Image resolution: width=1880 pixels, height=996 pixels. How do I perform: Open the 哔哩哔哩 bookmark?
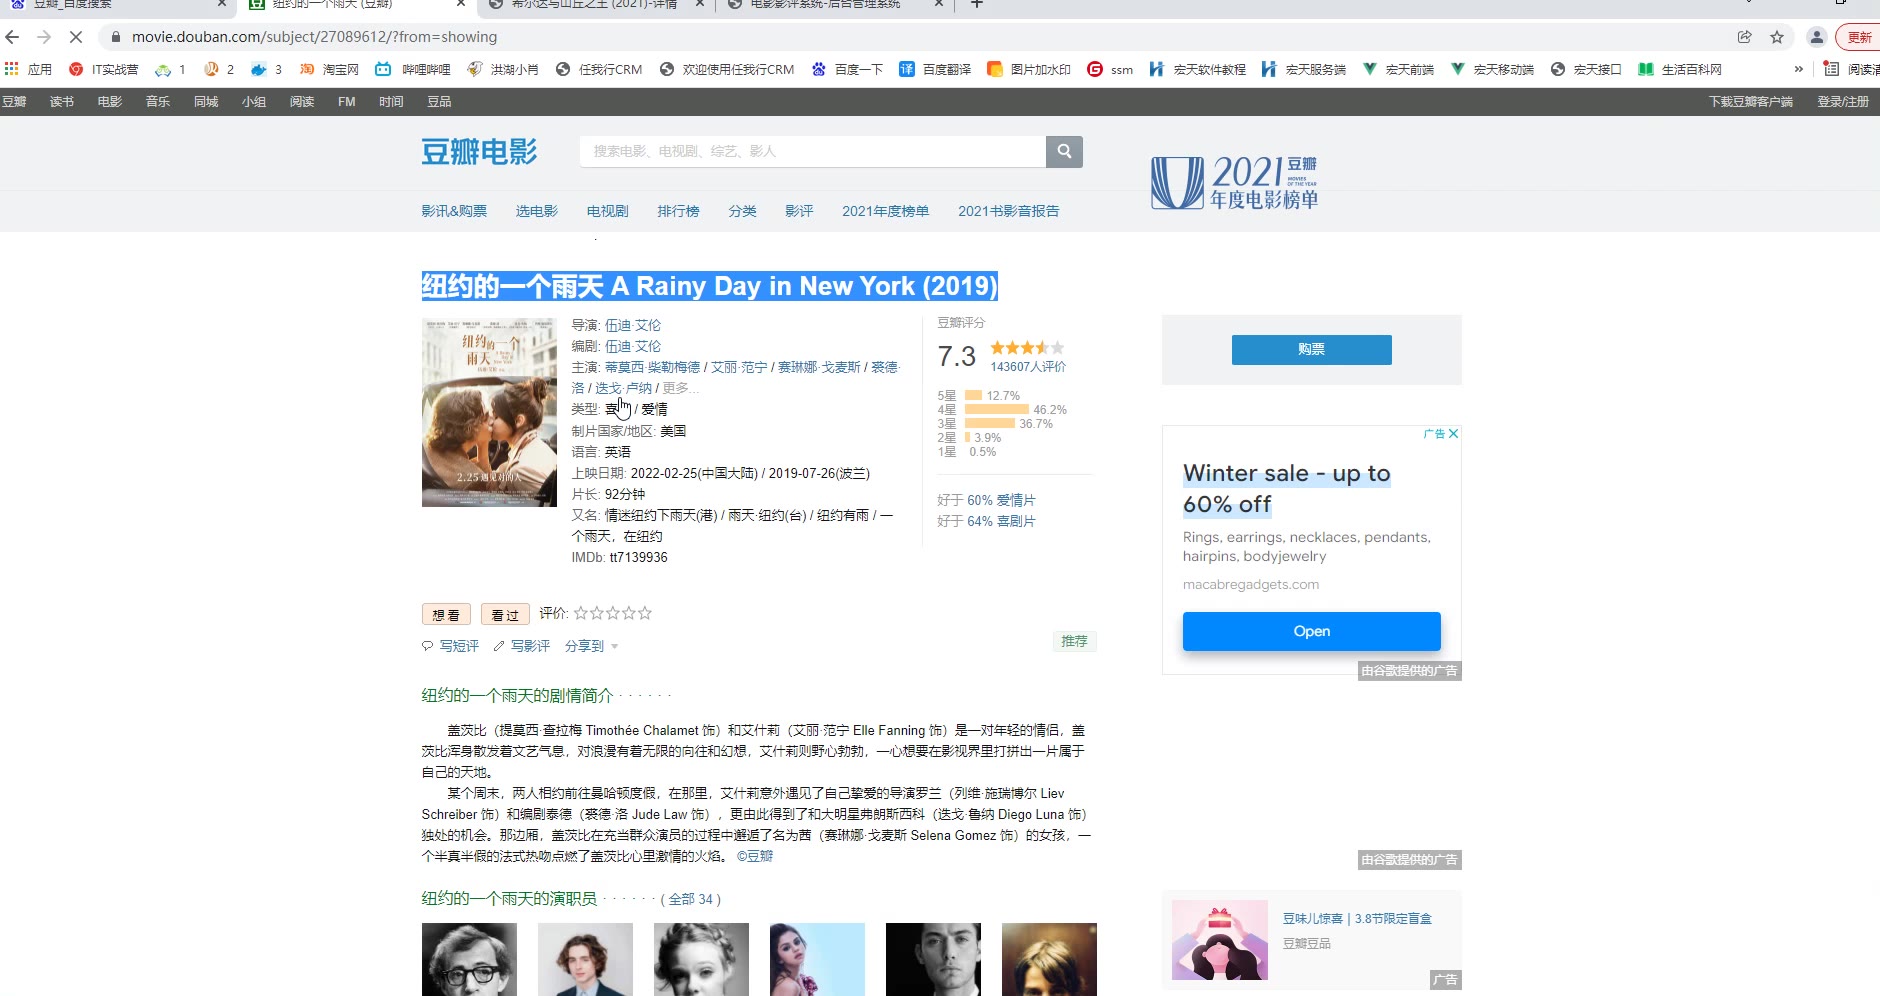[413, 69]
